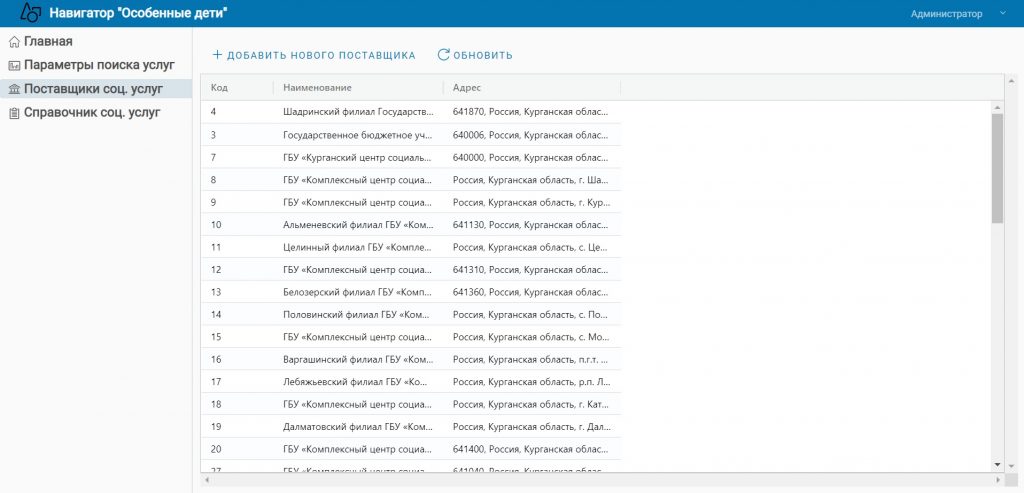The width and height of the screenshot is (1024, 493).
Task: Click Добавить нового поставщика button
Action: (x=314, y=56)
